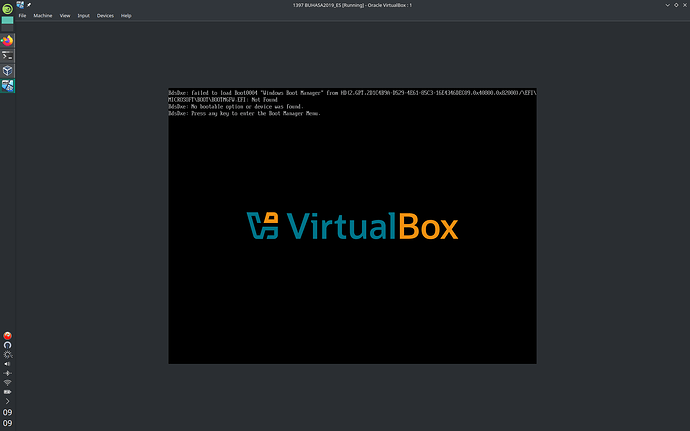Click the VirtualBox window title bar icon
The image size is (690, 431).
tap(20, 5)
